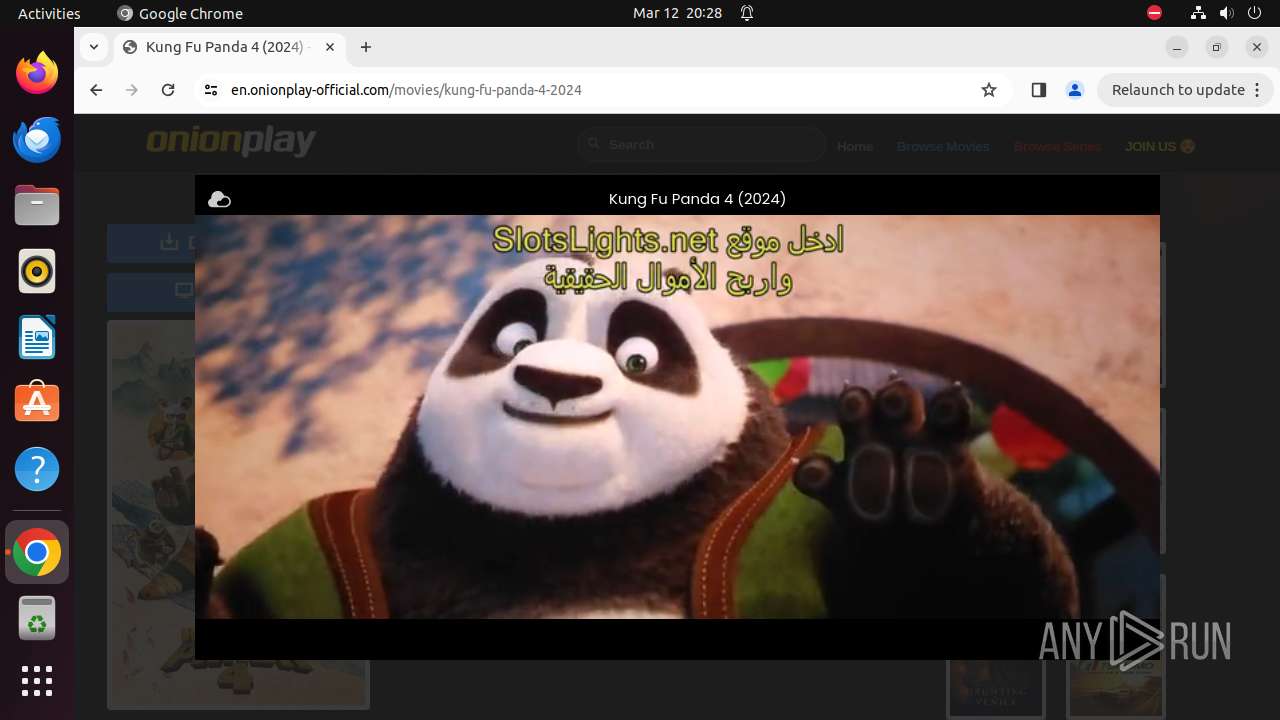Open the Help icon in the dock

(x=37, y=469)
